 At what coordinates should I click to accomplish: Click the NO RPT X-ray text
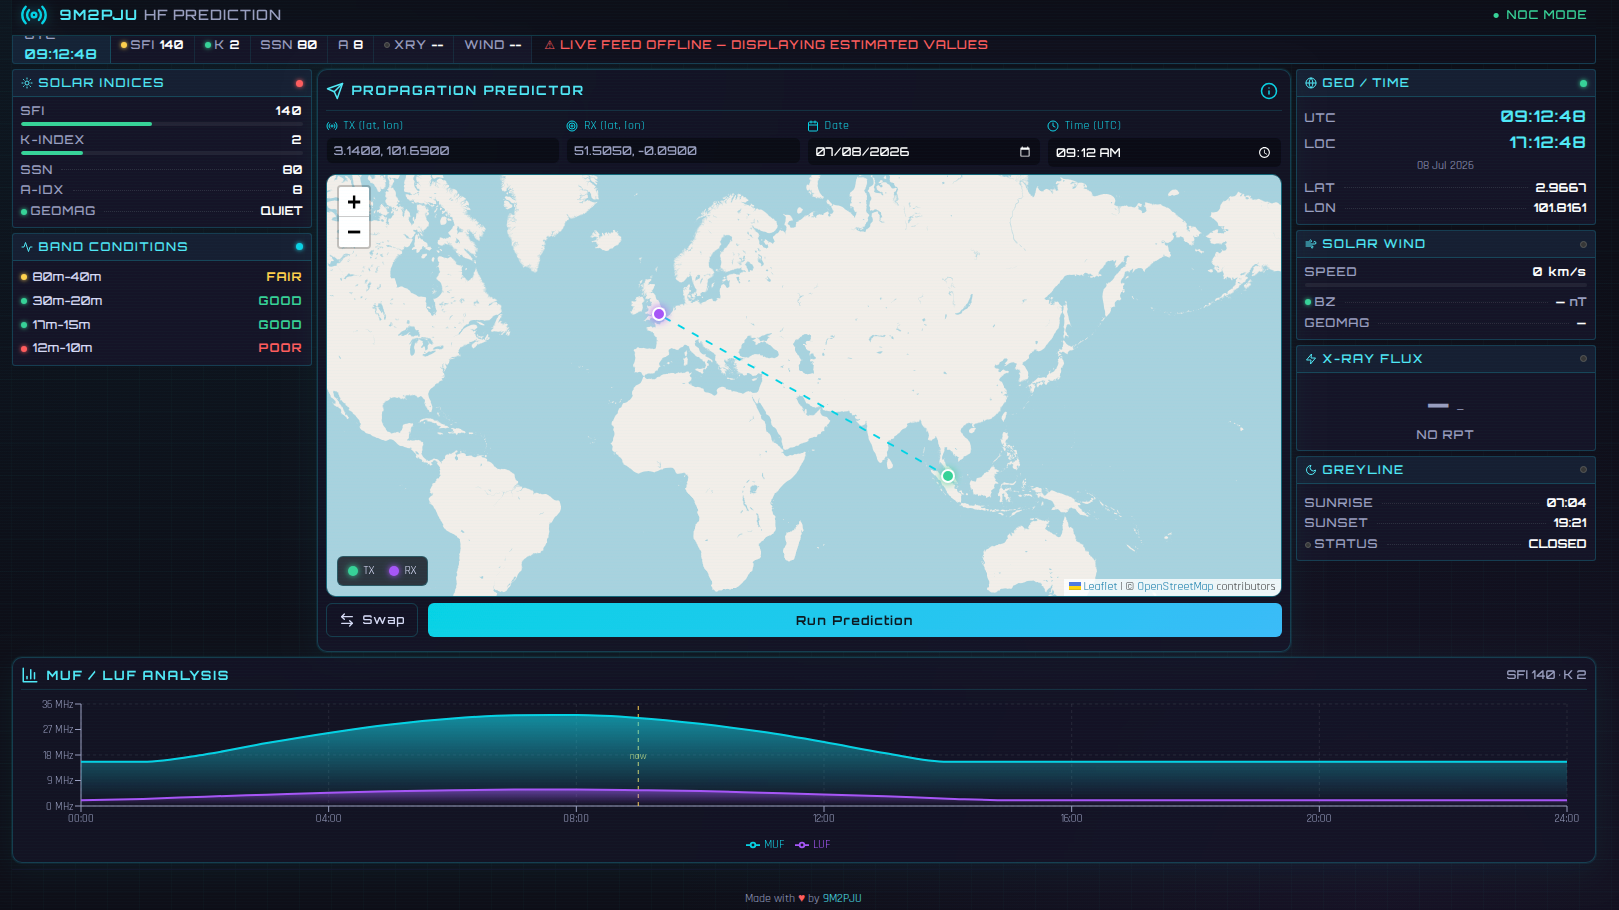(1445, 435)
